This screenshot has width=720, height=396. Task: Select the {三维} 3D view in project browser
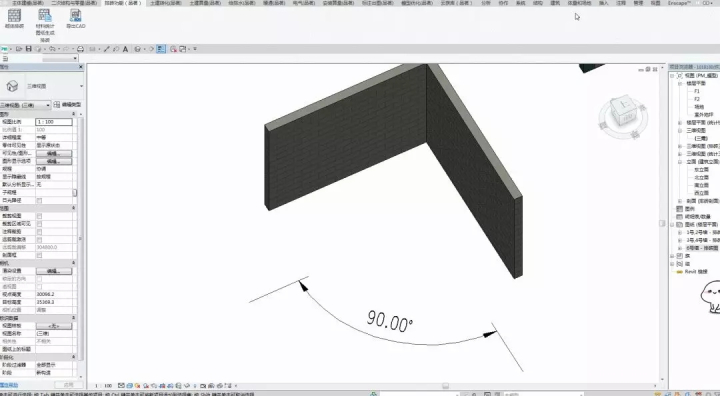[701, 138]
